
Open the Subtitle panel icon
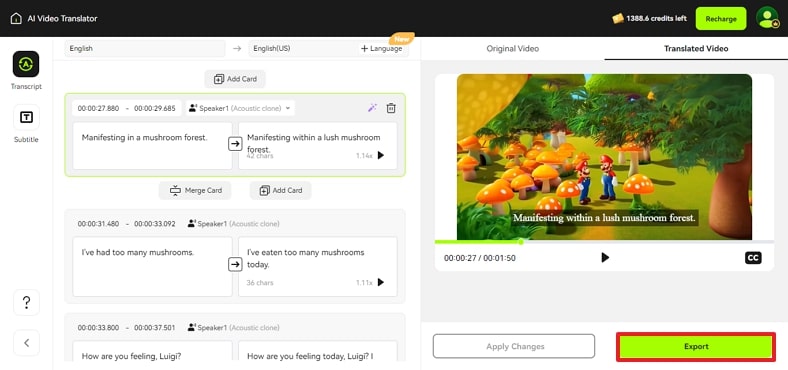coord(26,117)
